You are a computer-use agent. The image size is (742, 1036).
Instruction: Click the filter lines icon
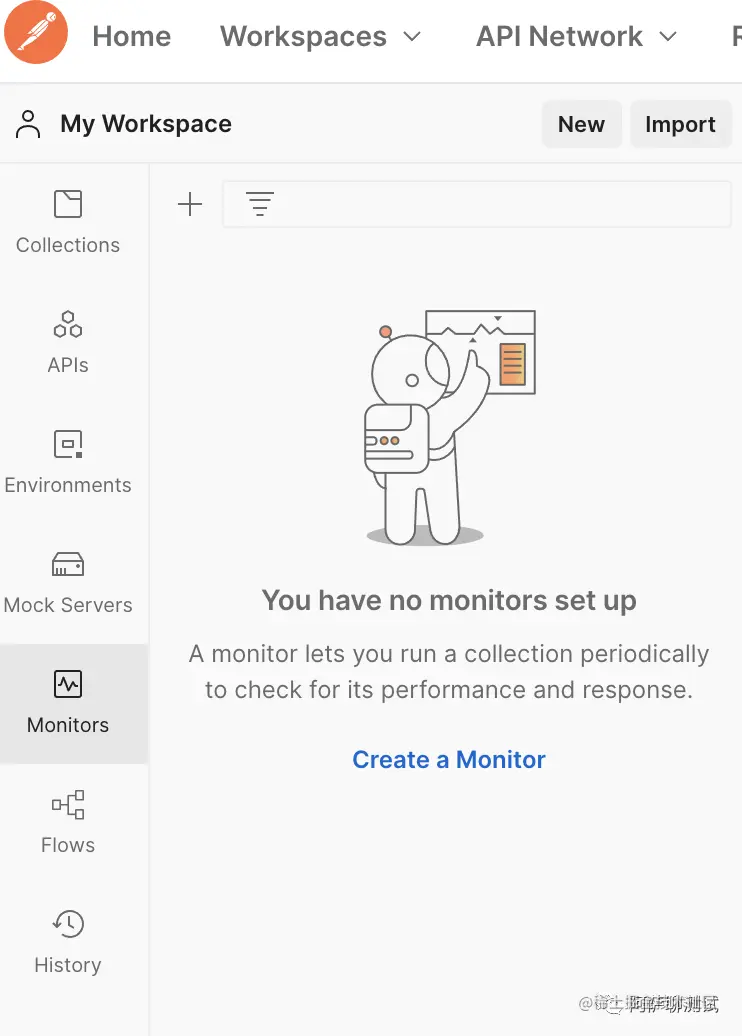tap(260, 204)
